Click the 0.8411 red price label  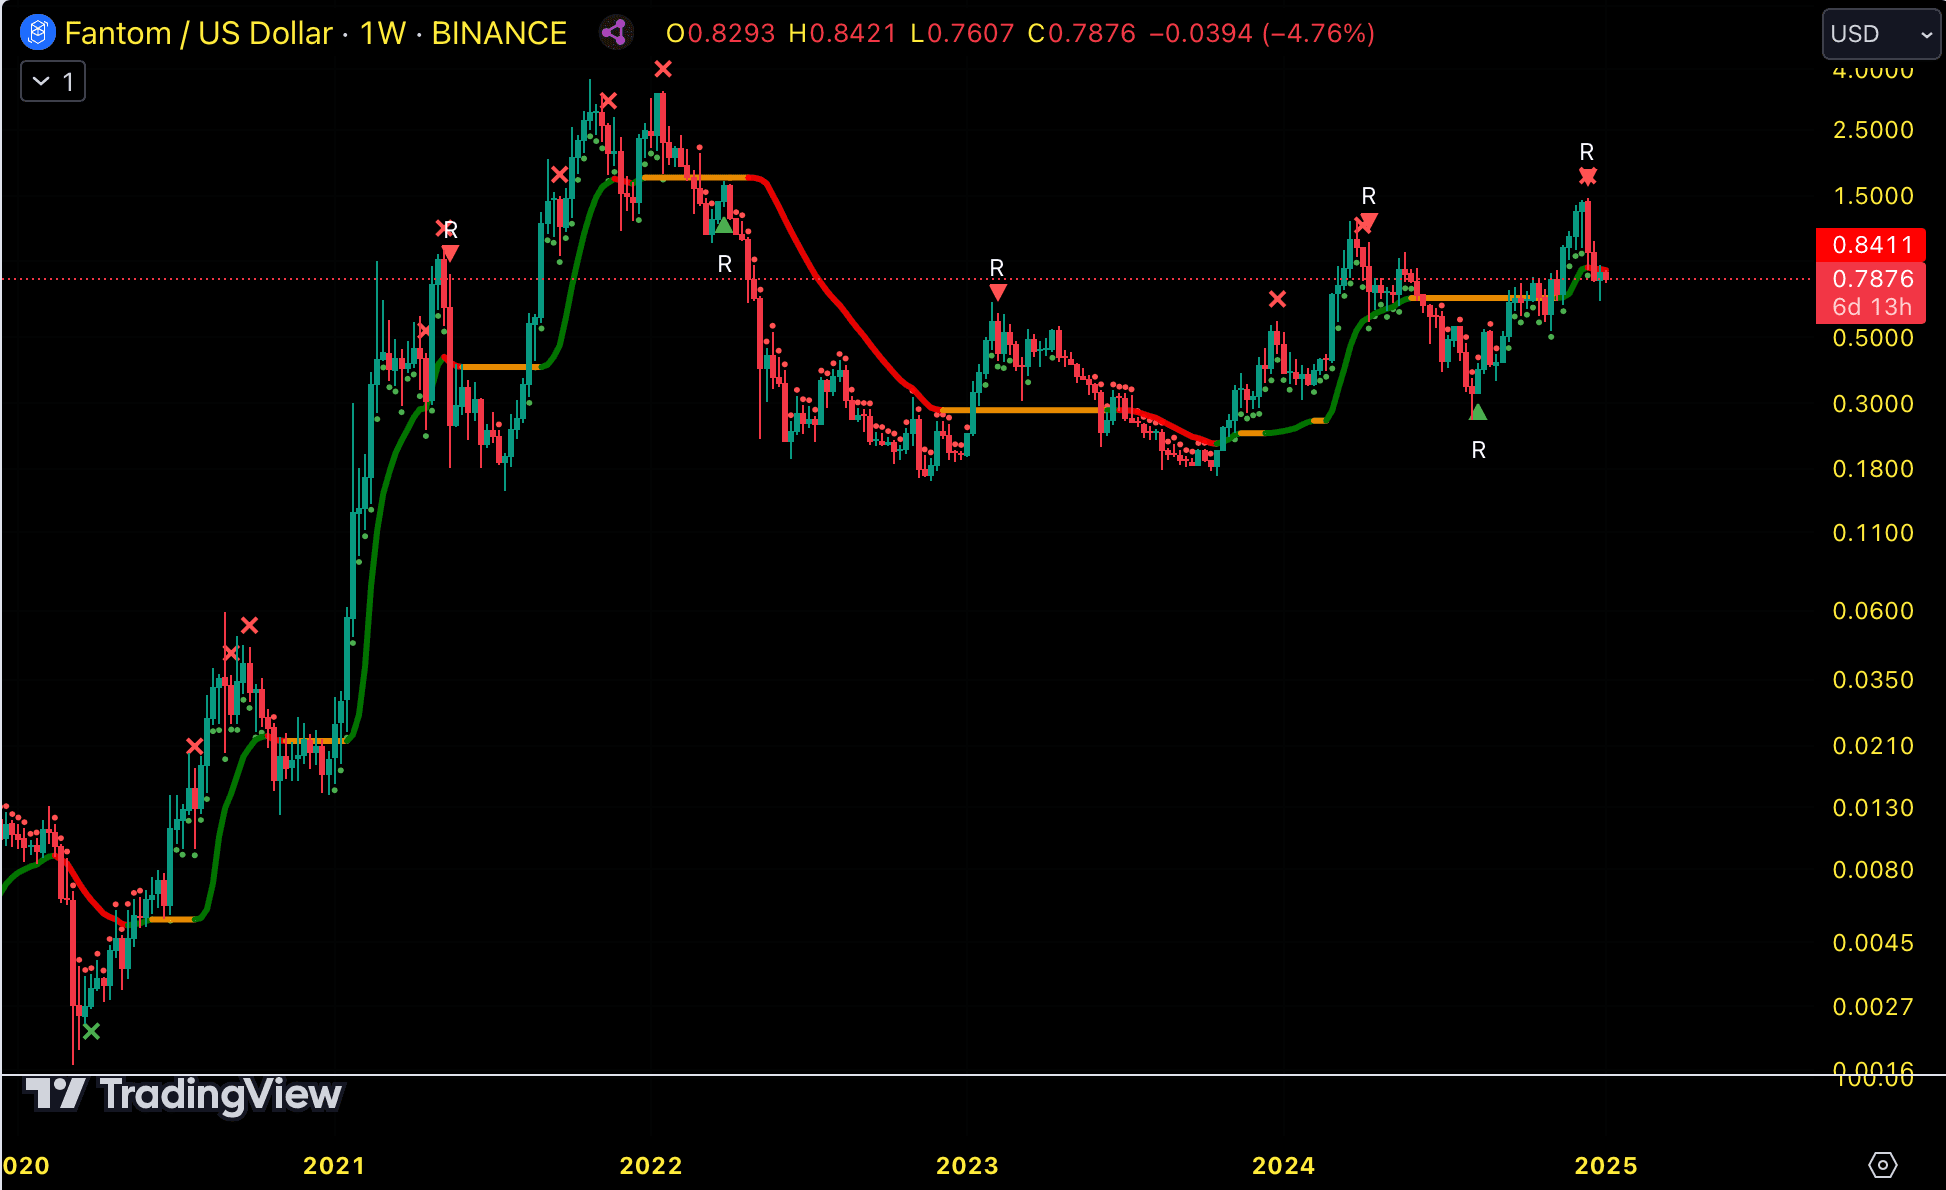pyautogui.click(x=1871, y=244)
